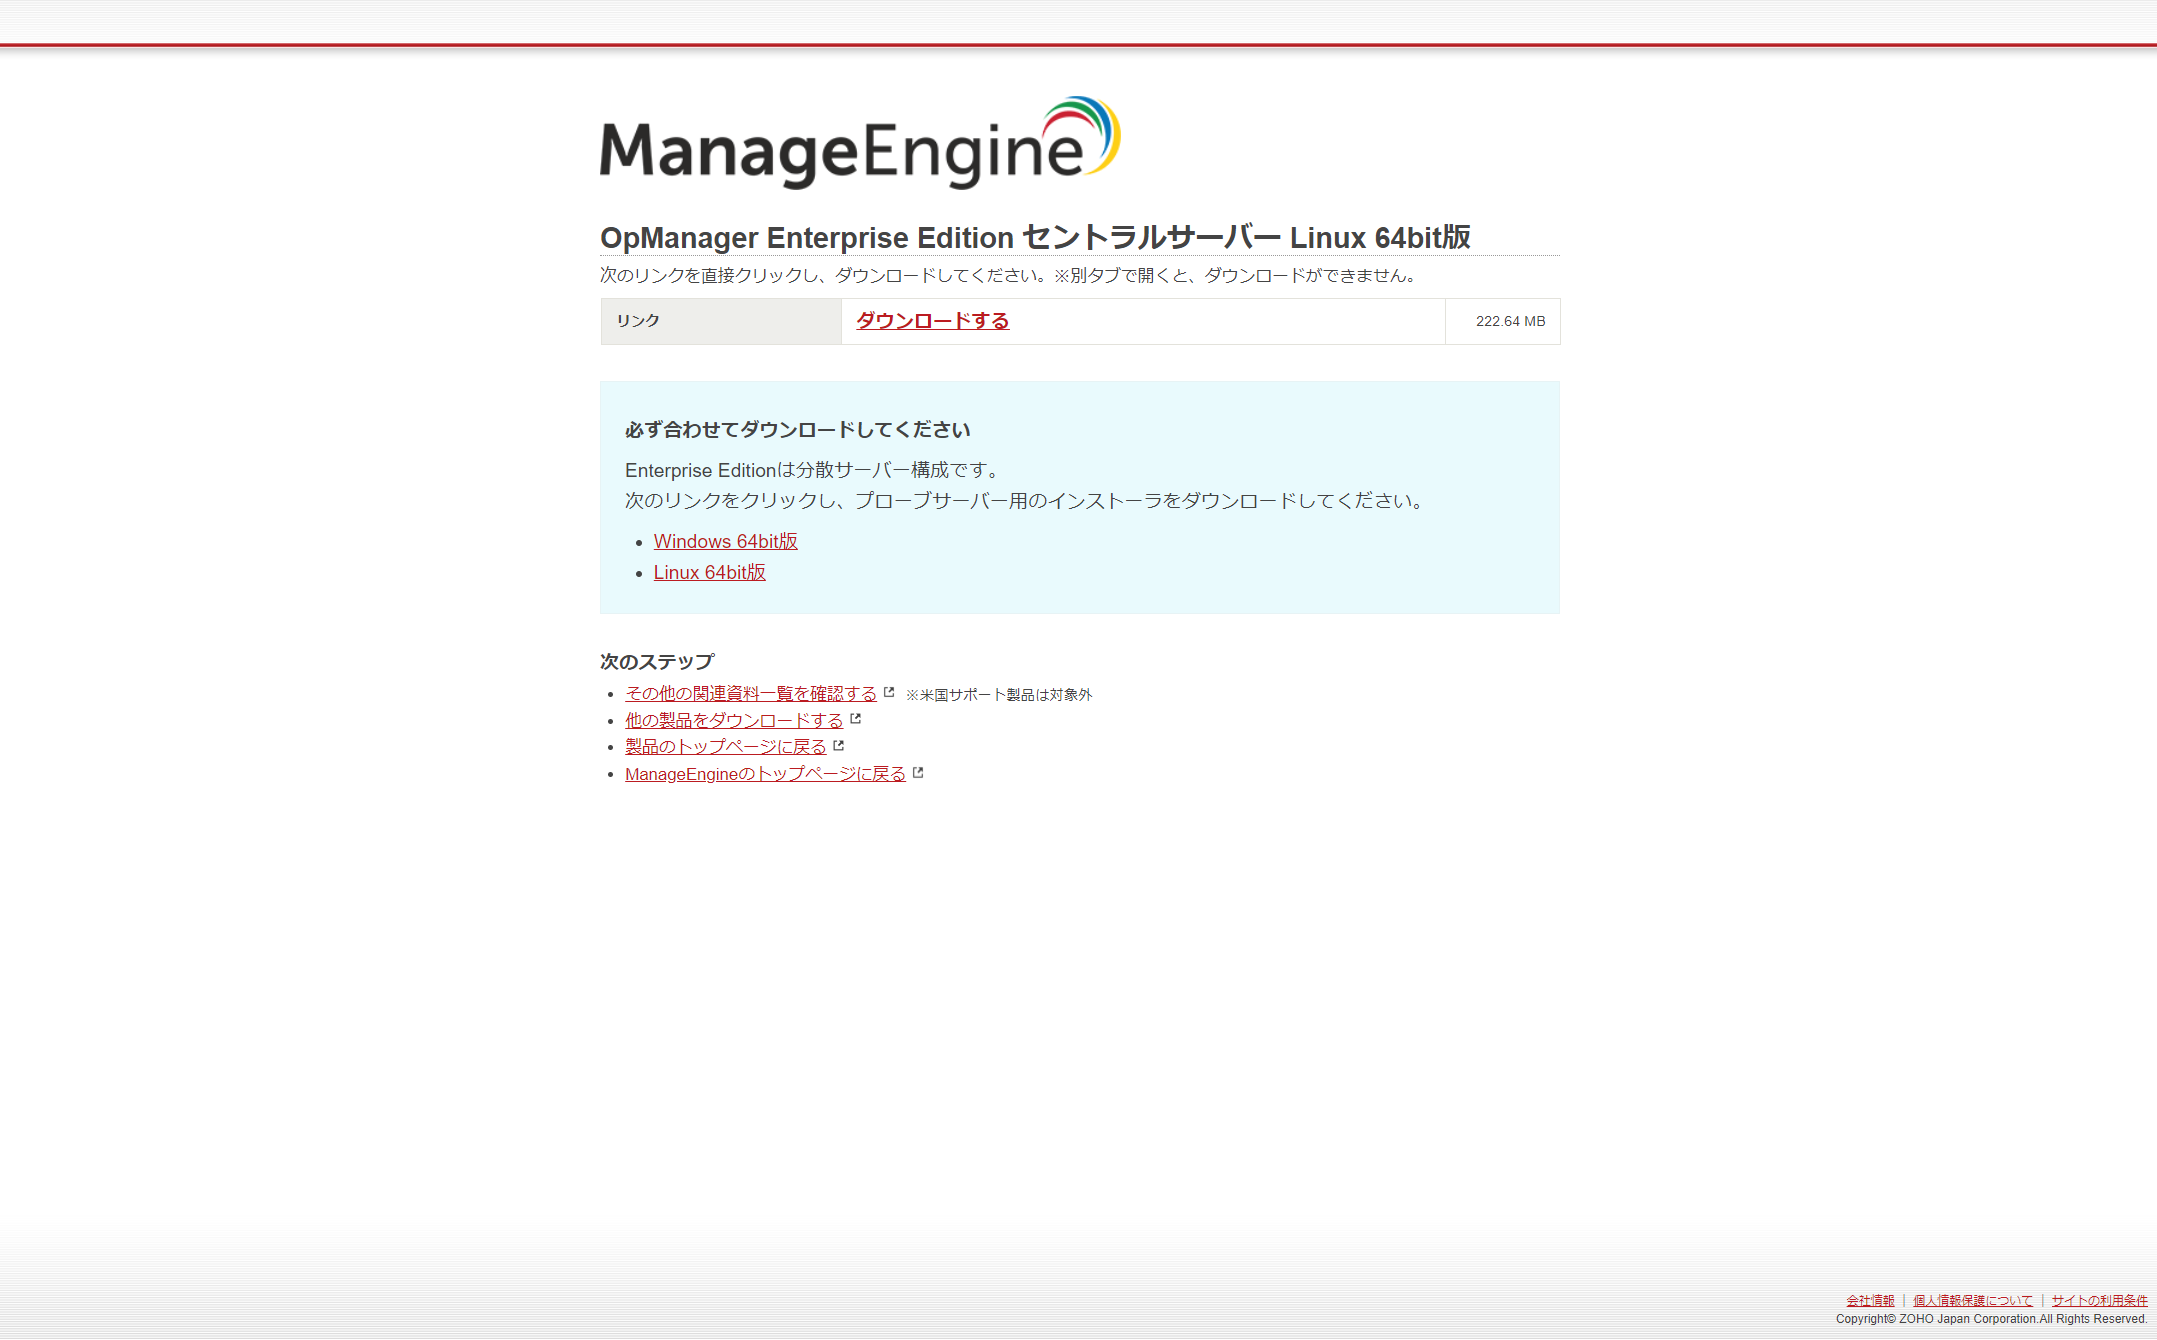Click external link icon beside ManageEngineのトップページに戻る
Viewport: 2157px width, 1340px height.
919,771
